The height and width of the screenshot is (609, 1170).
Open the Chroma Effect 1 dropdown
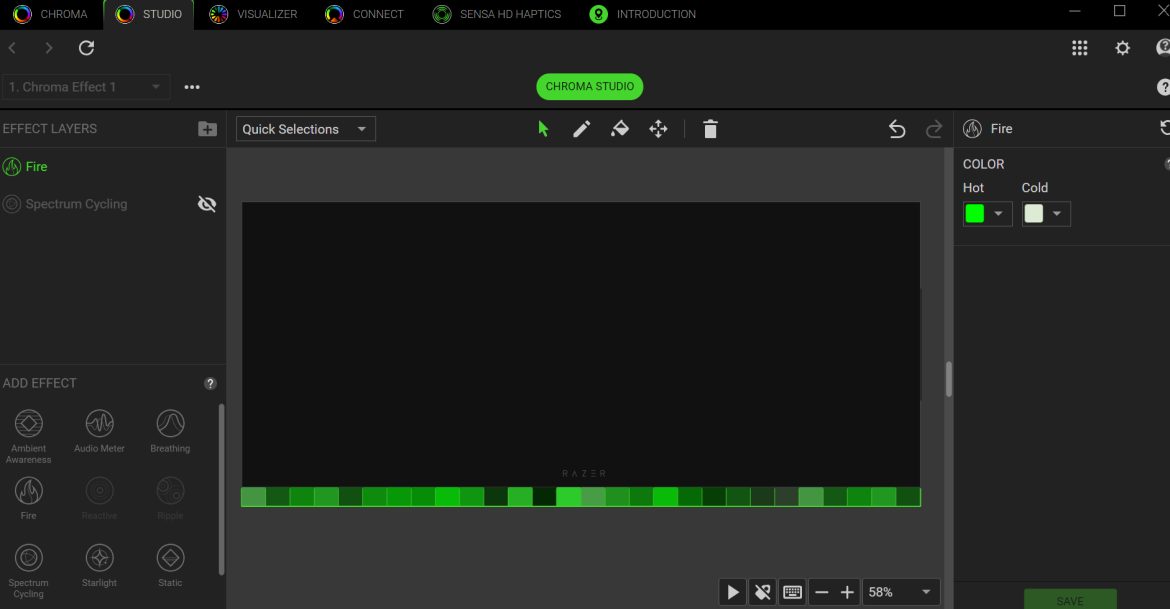pyautogui.click(x=86, y=87)
